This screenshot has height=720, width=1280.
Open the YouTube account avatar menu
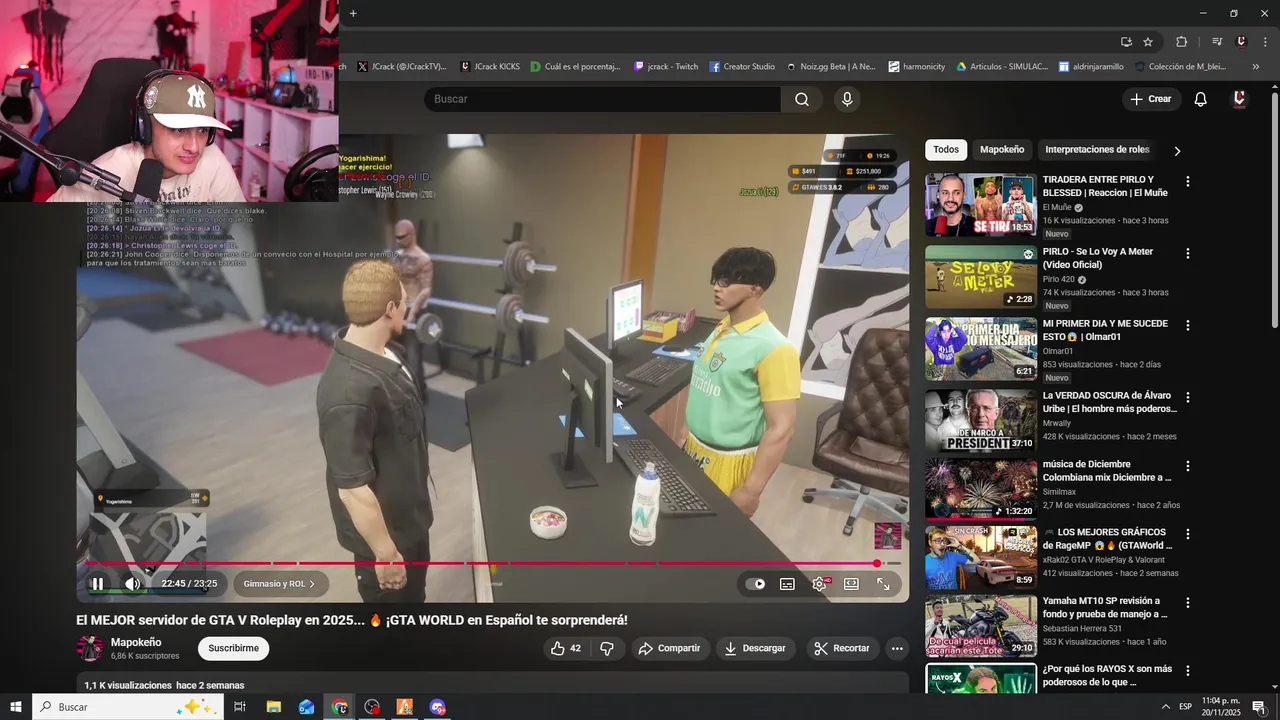click(x=1239, y=99)
